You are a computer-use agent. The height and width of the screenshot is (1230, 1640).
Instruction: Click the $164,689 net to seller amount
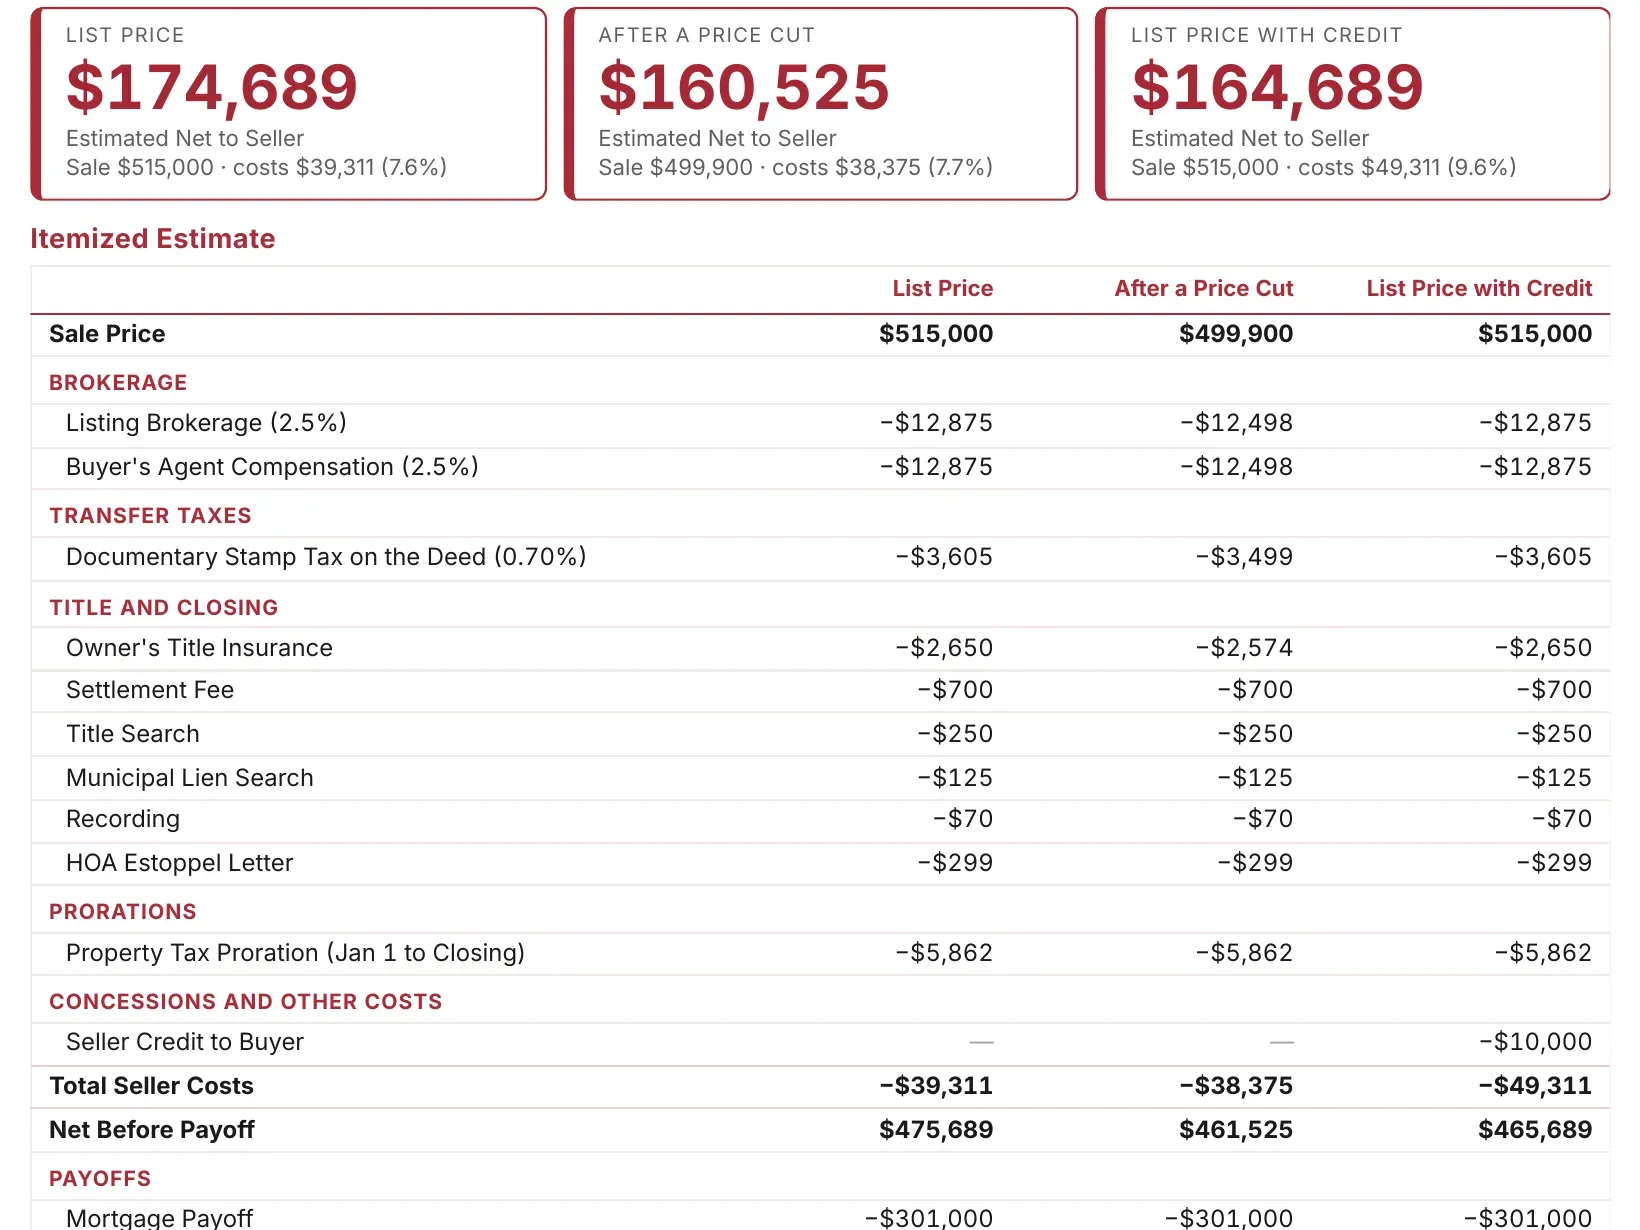pos(1277,87)
